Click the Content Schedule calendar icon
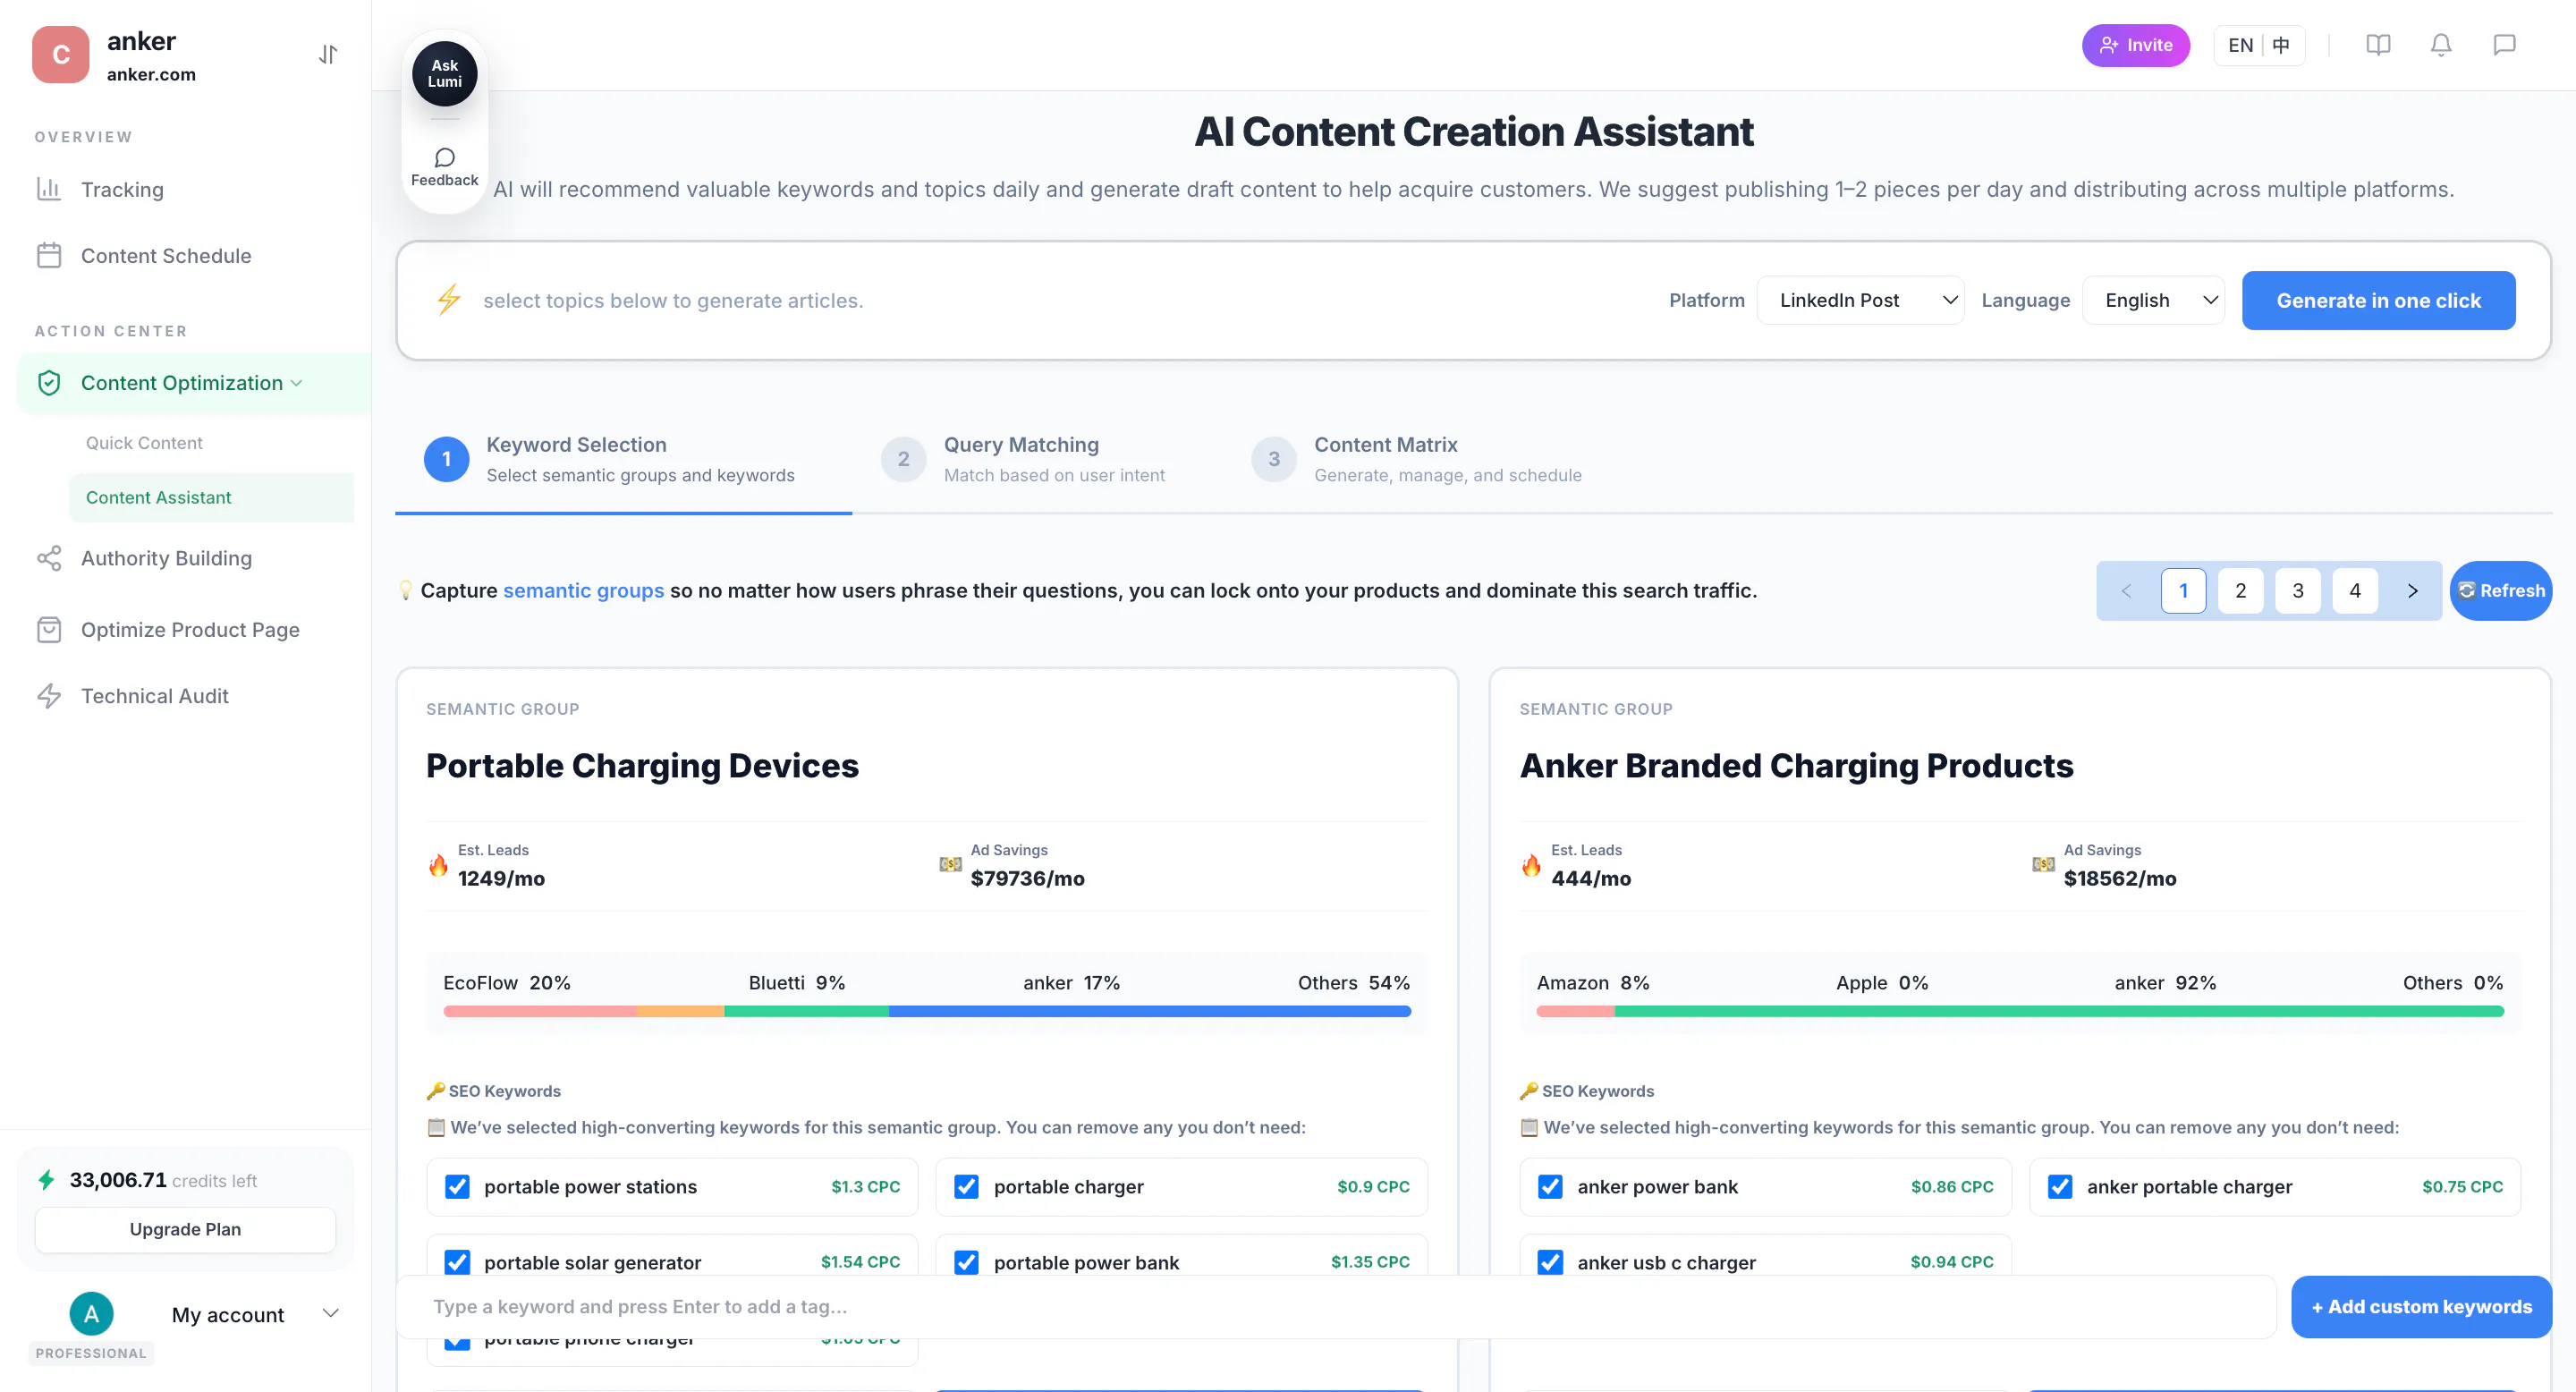Viewport: 2576px width, 1392px height. tap(49, 255)
